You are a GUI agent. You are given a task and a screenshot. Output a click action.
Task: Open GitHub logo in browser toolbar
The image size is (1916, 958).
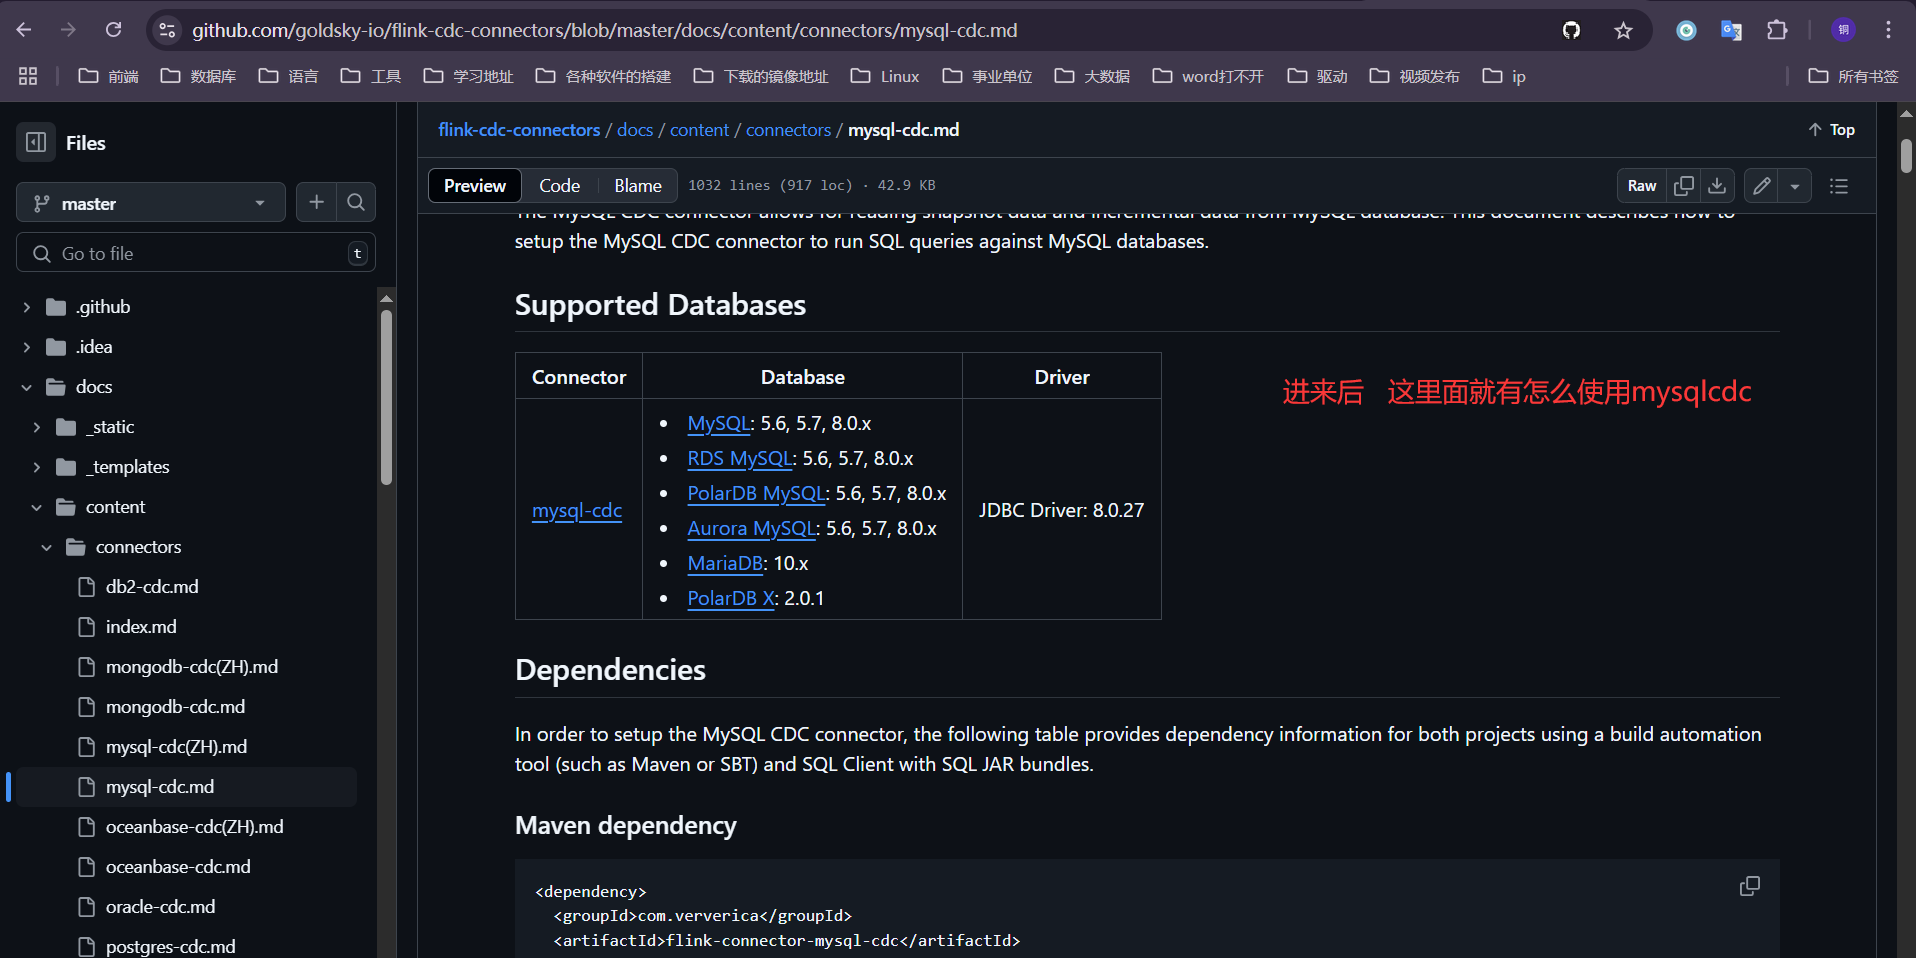pyautogui.click(x=1571, y=30)
